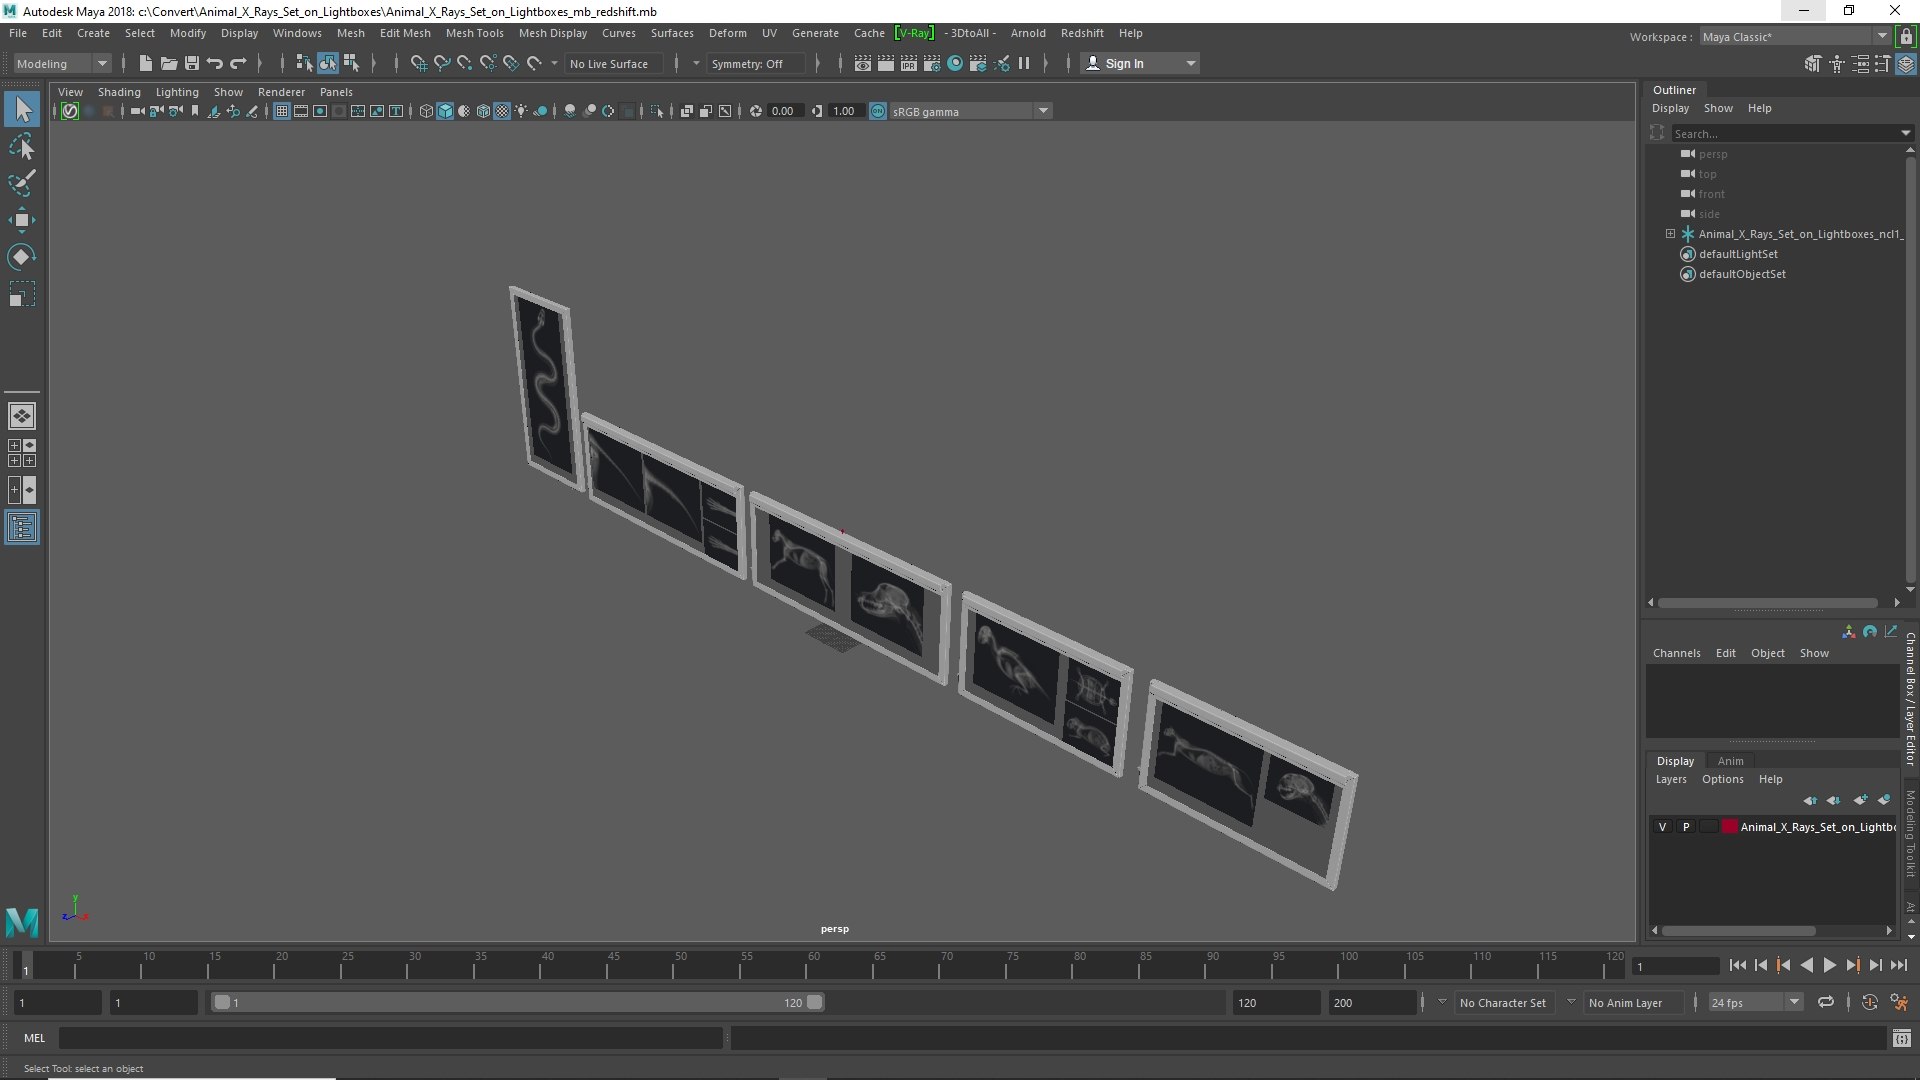Viewport: 1920px width, 1080px height.
Task: Toggle the Outliner layout button in toolbox
Action: tap(22, 527)
